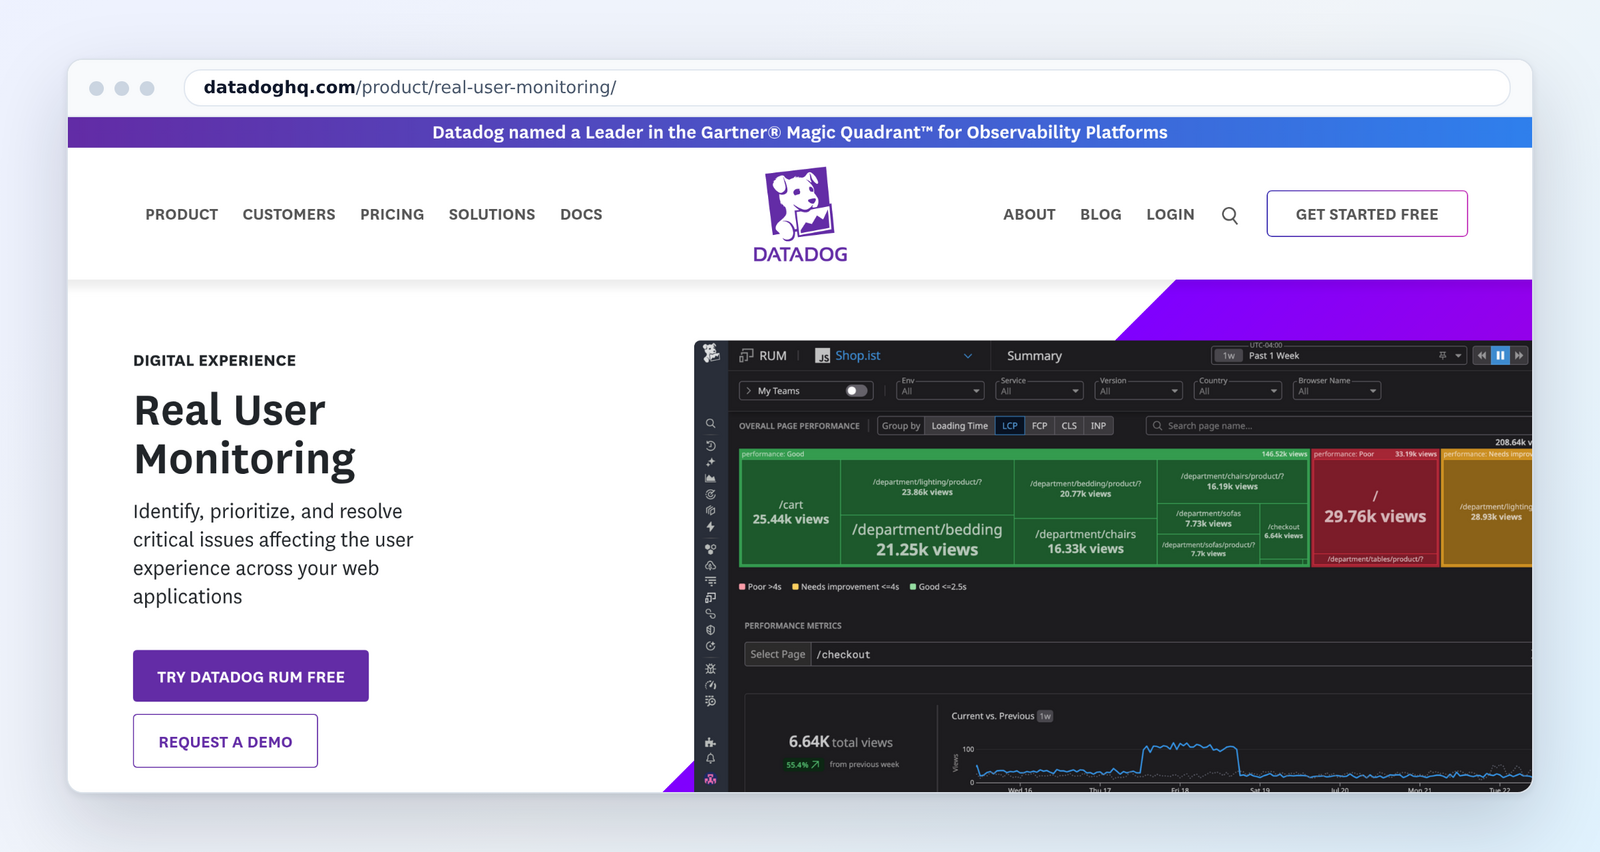Viewport: 1600px width, 852px height.
Task: Click the JS application icon beside Shop.ist
Action: pos(822,356)
